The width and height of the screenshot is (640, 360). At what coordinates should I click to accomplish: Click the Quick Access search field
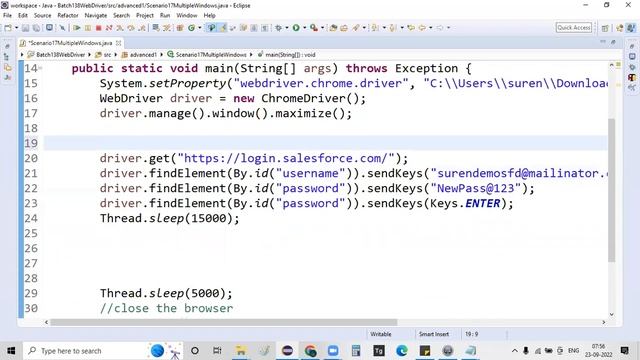[x=573, y=28]
